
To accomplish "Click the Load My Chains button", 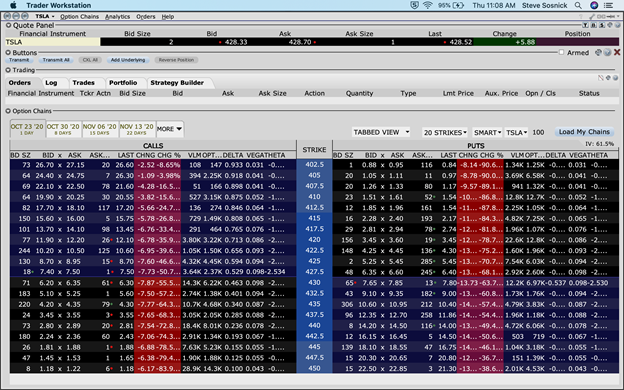I will [584, 132].
